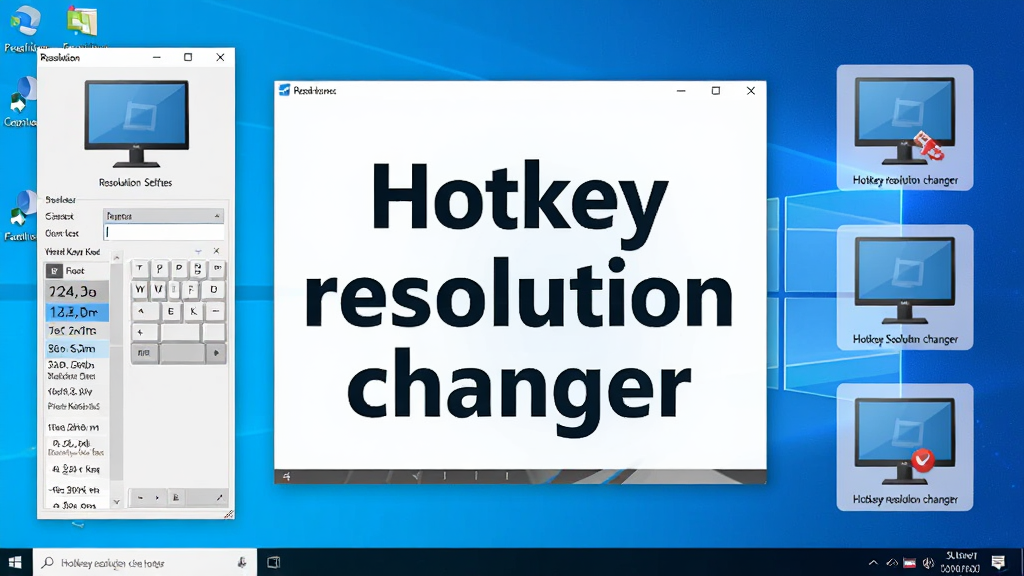Viewport: 1024px width, 576px height.
Task: Click the taskbar clock
Action: tap(960, 562)
